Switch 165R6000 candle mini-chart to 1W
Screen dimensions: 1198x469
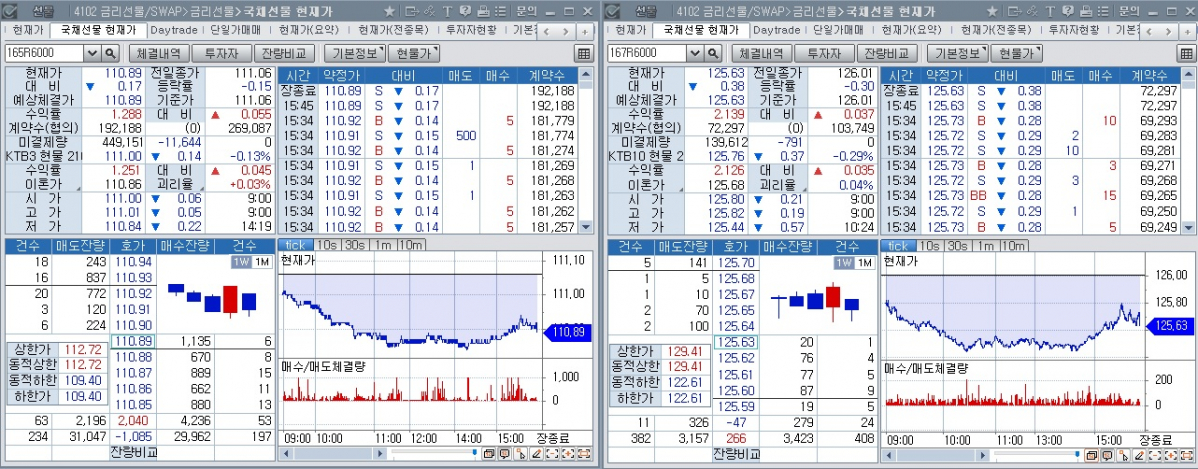[x=241, y=262]
